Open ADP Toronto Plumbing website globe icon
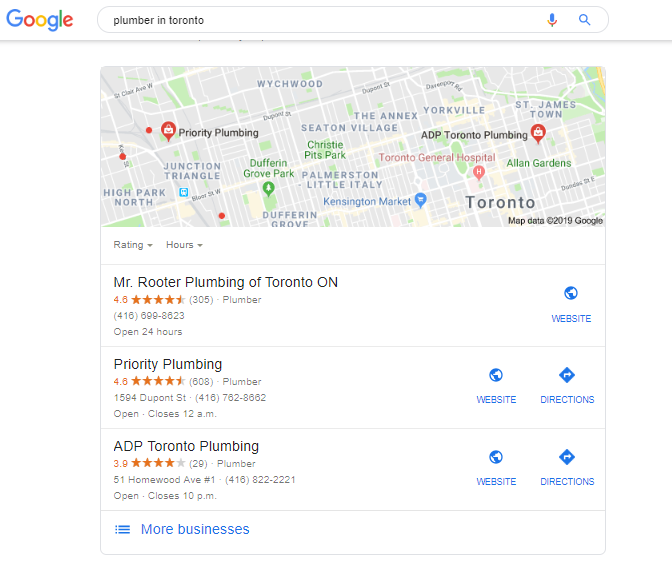 click(x=496, y=457)
